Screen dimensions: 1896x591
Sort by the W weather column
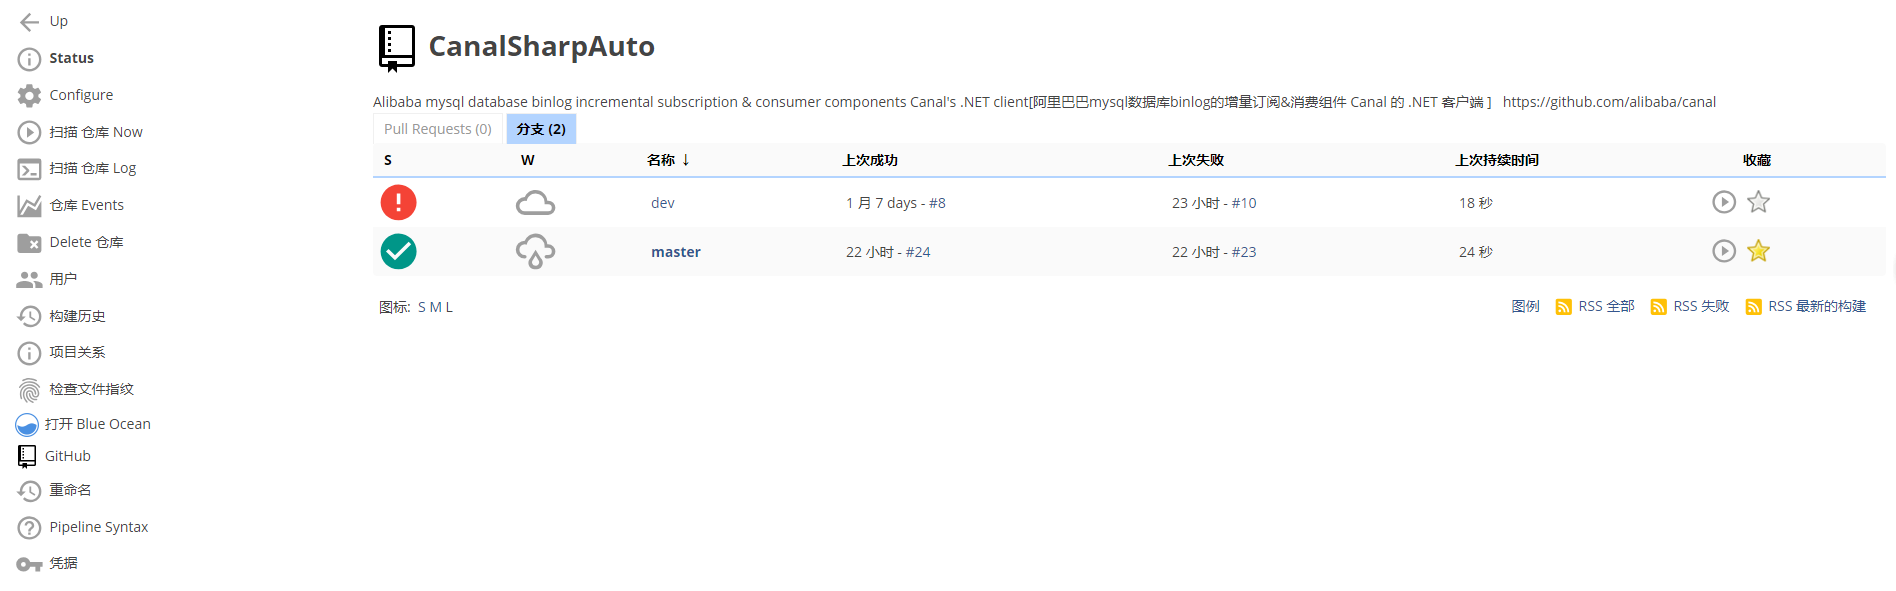tap(528, 160)
